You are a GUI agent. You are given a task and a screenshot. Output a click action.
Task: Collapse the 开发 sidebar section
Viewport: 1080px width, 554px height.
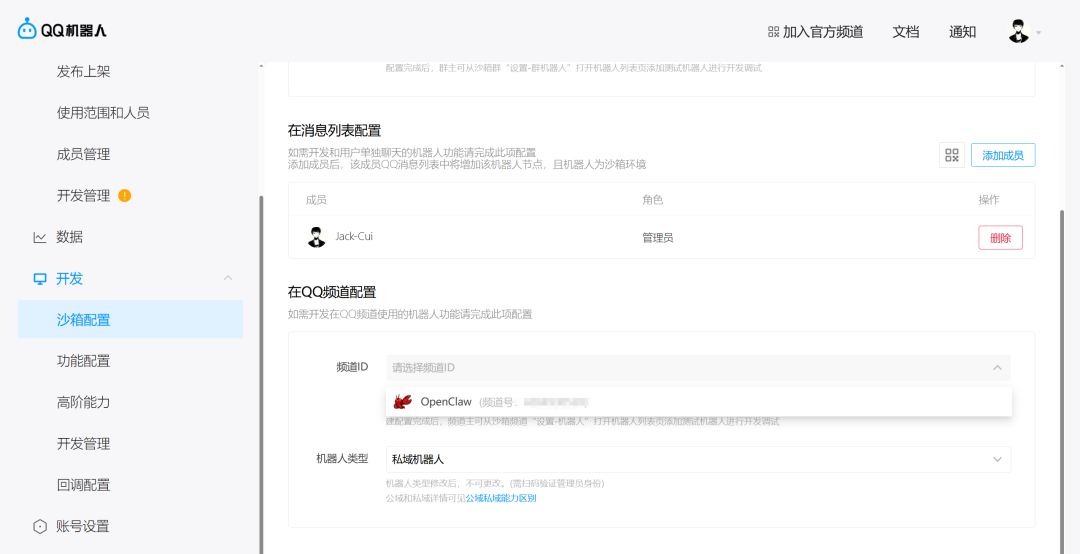[x=228, y=278]
